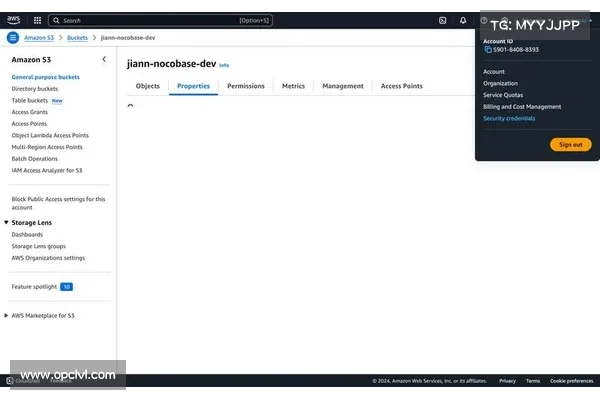Open Table buckets in sidebar

click(29, 100)
